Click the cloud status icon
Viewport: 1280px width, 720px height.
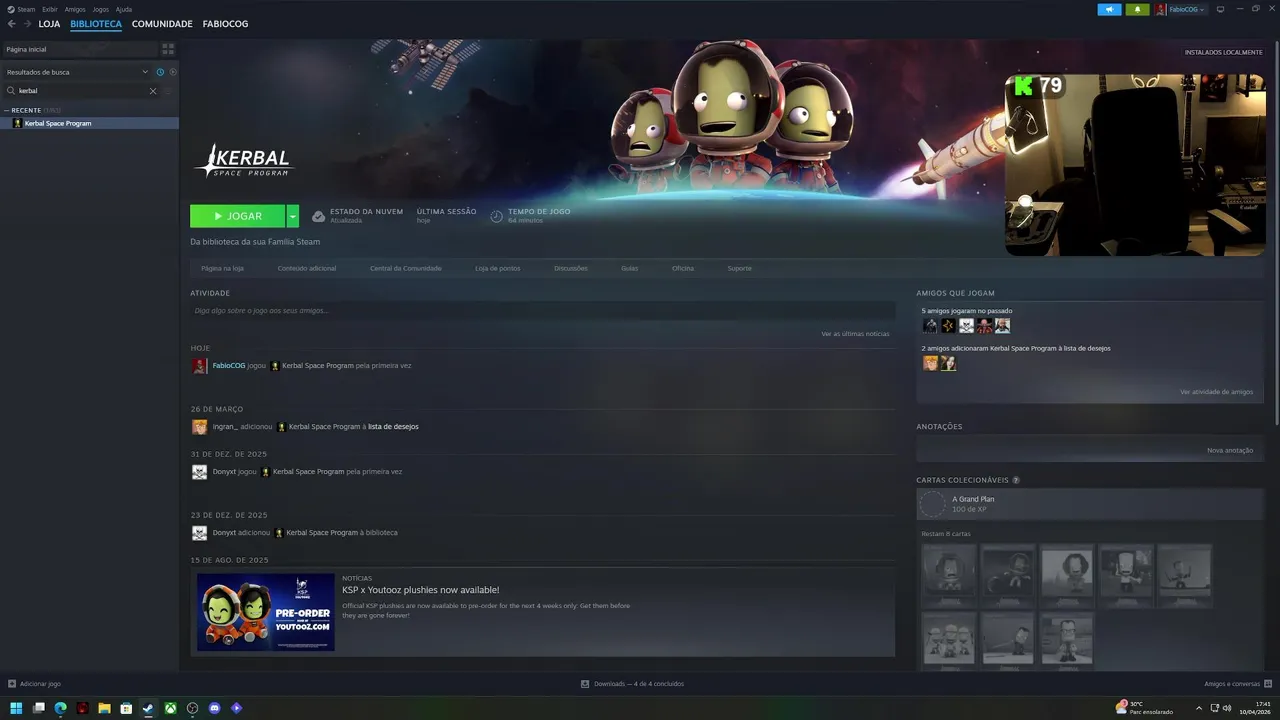[x=318, y=216]
